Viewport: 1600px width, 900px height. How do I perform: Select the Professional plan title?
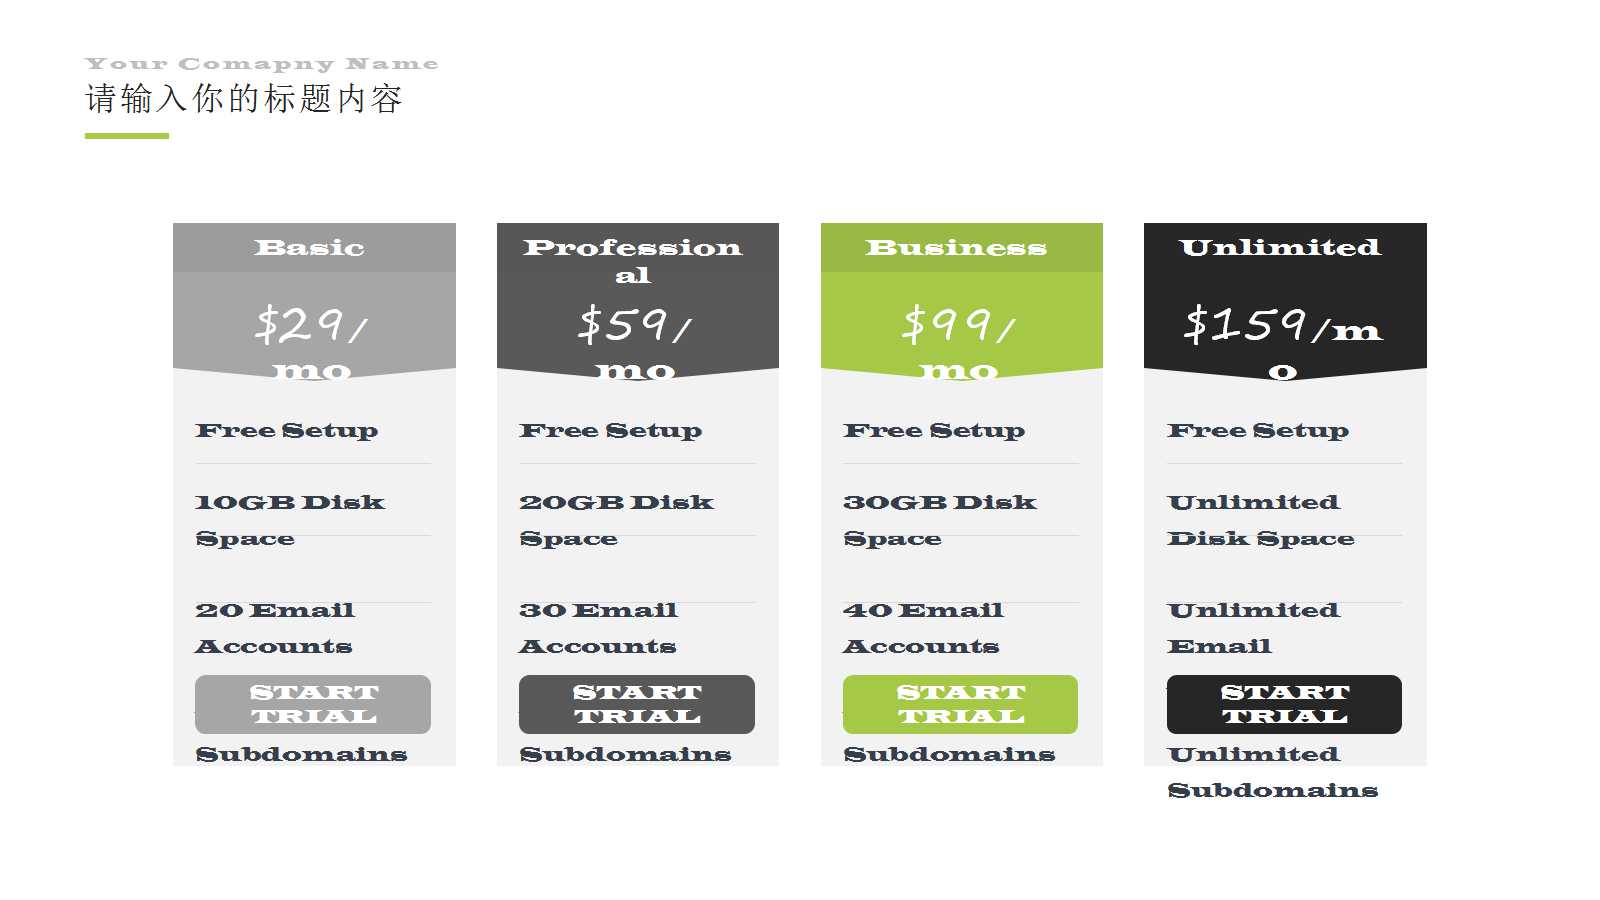(x=633, y=259)
